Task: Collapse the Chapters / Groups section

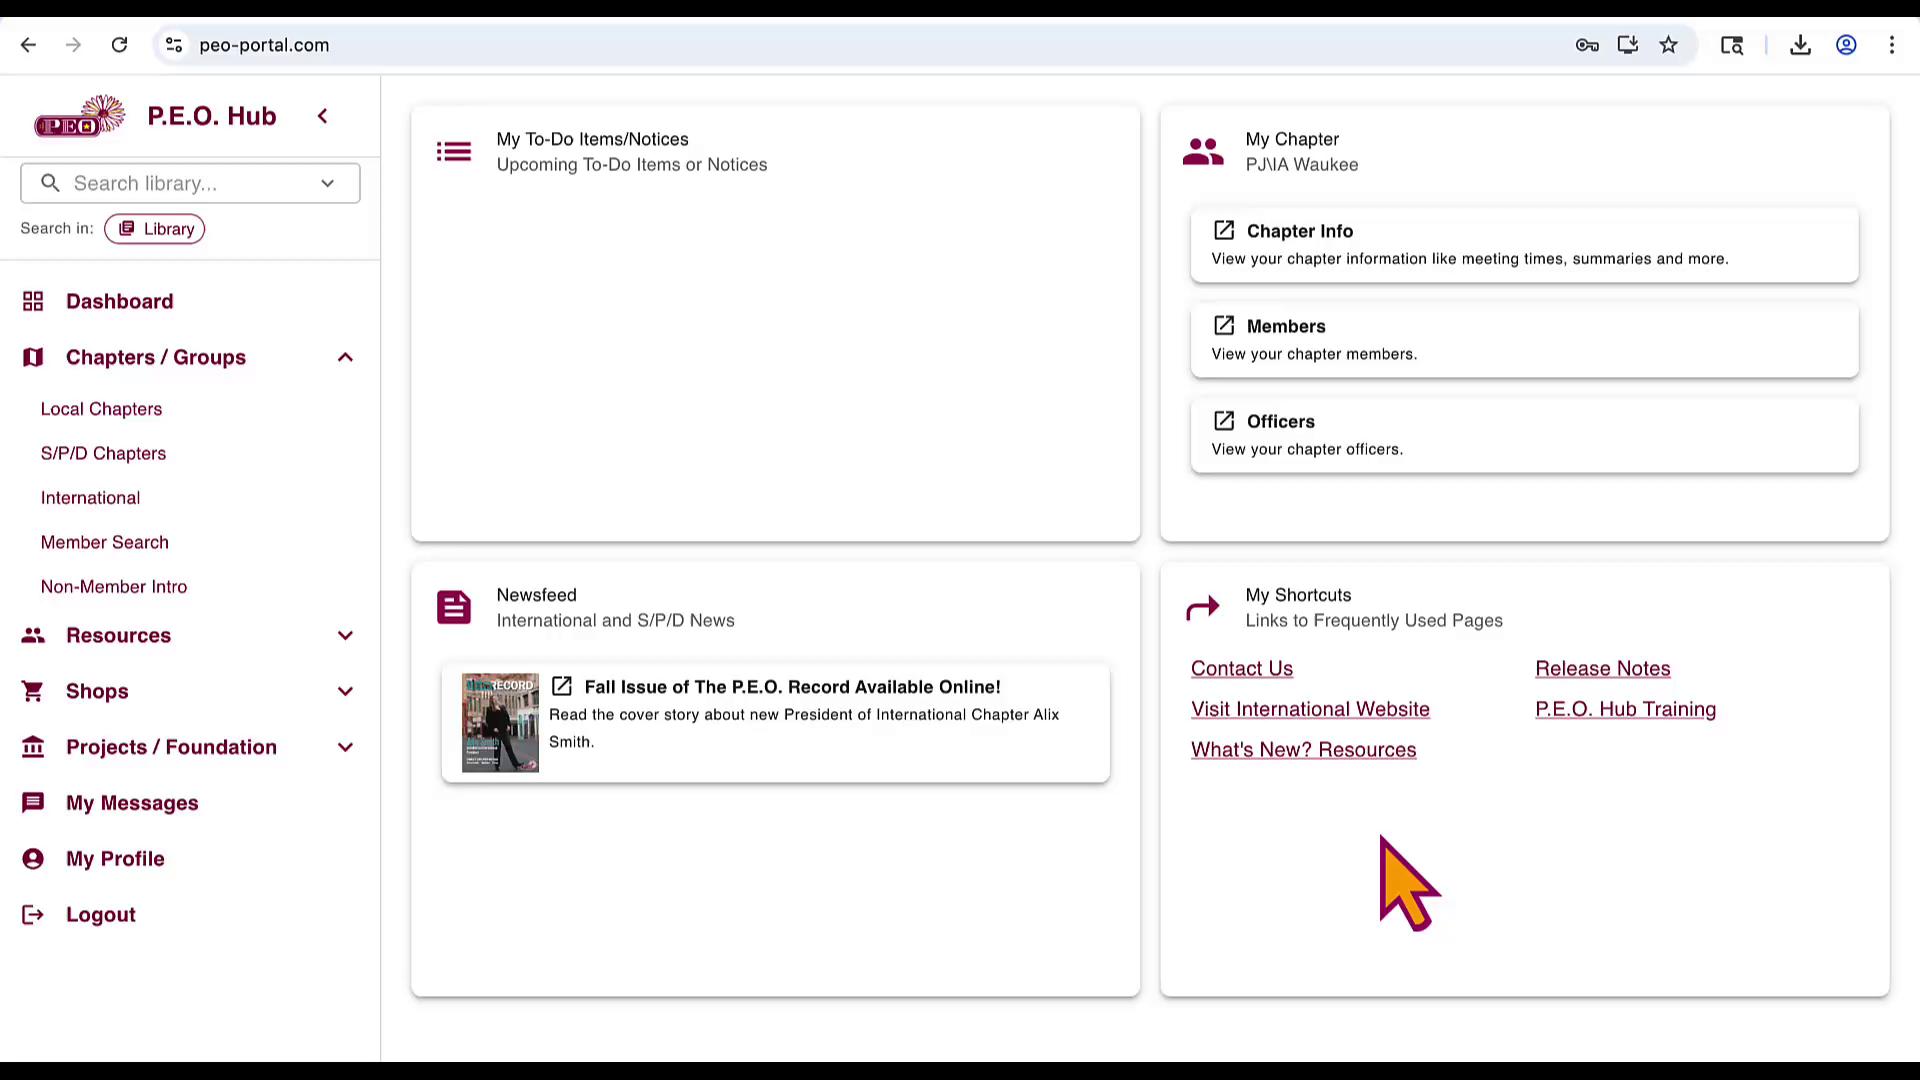Action: 345,357
